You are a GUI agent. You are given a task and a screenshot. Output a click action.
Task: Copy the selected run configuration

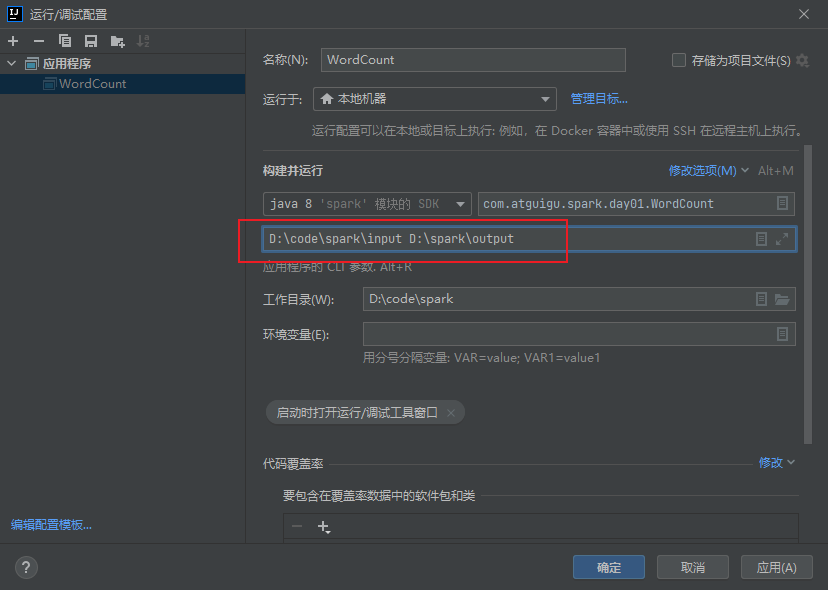pyautogui.click(x=65, y=41)
